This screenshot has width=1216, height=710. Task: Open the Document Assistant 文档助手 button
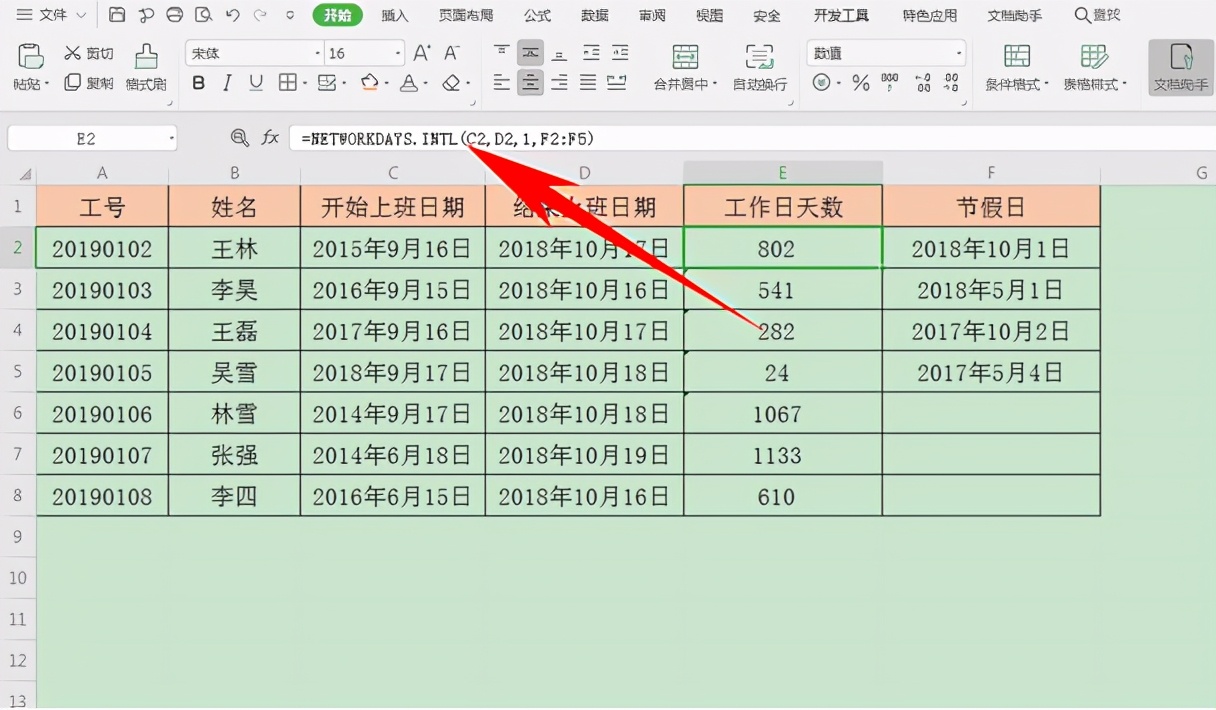pyautogui.click(x=1181, y=67)
